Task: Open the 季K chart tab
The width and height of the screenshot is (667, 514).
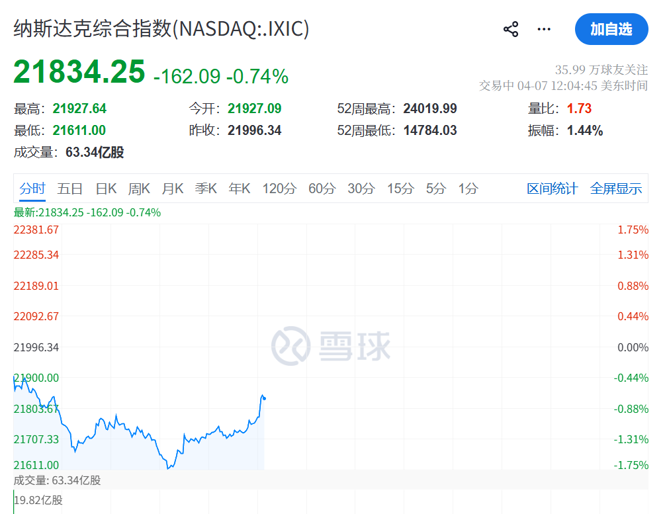Action: 206,188
